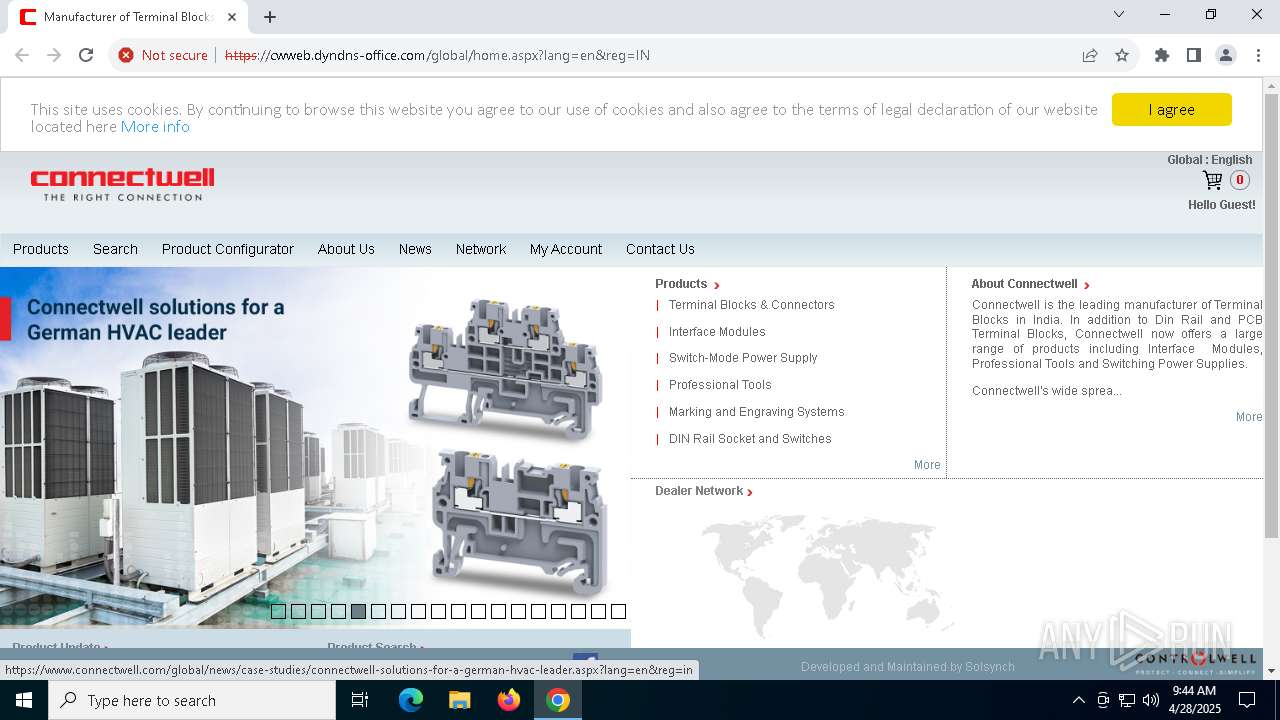This screenshot has height=720, width=1280.
Task: Open the notifications action center
Action: tap(1247, 700)
